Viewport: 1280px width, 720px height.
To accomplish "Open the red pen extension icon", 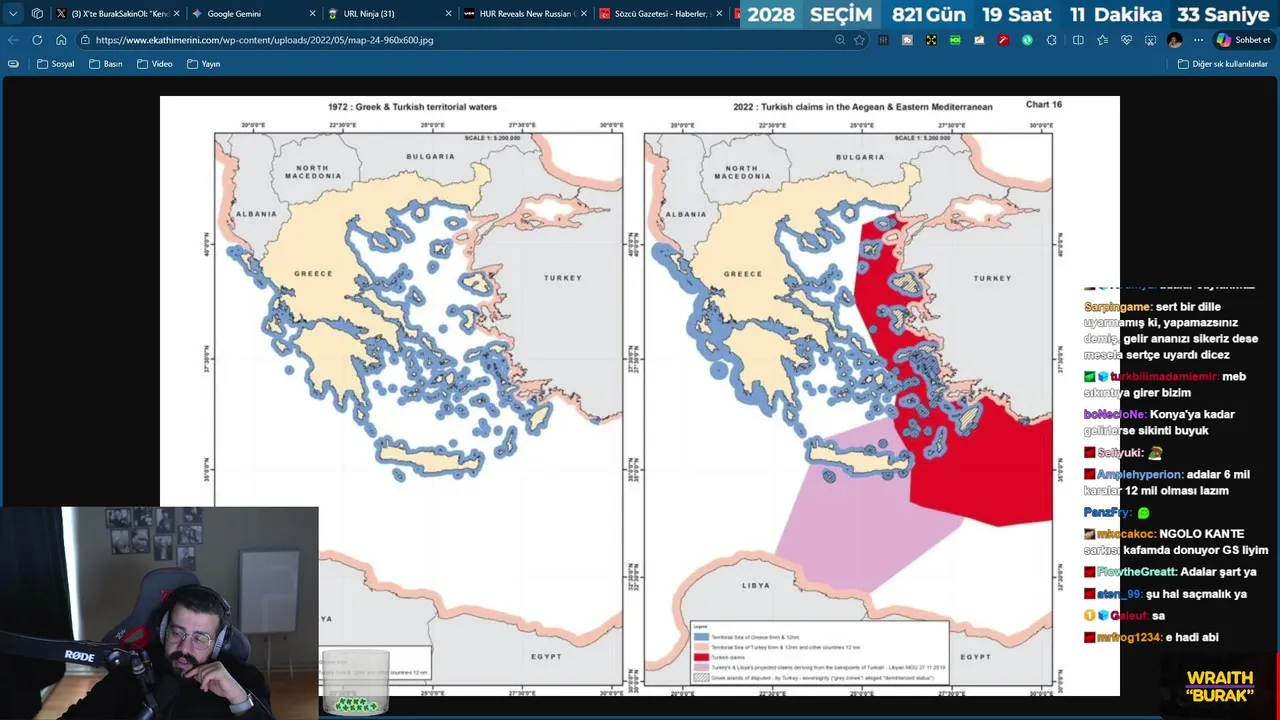I will click(1003, 40).
